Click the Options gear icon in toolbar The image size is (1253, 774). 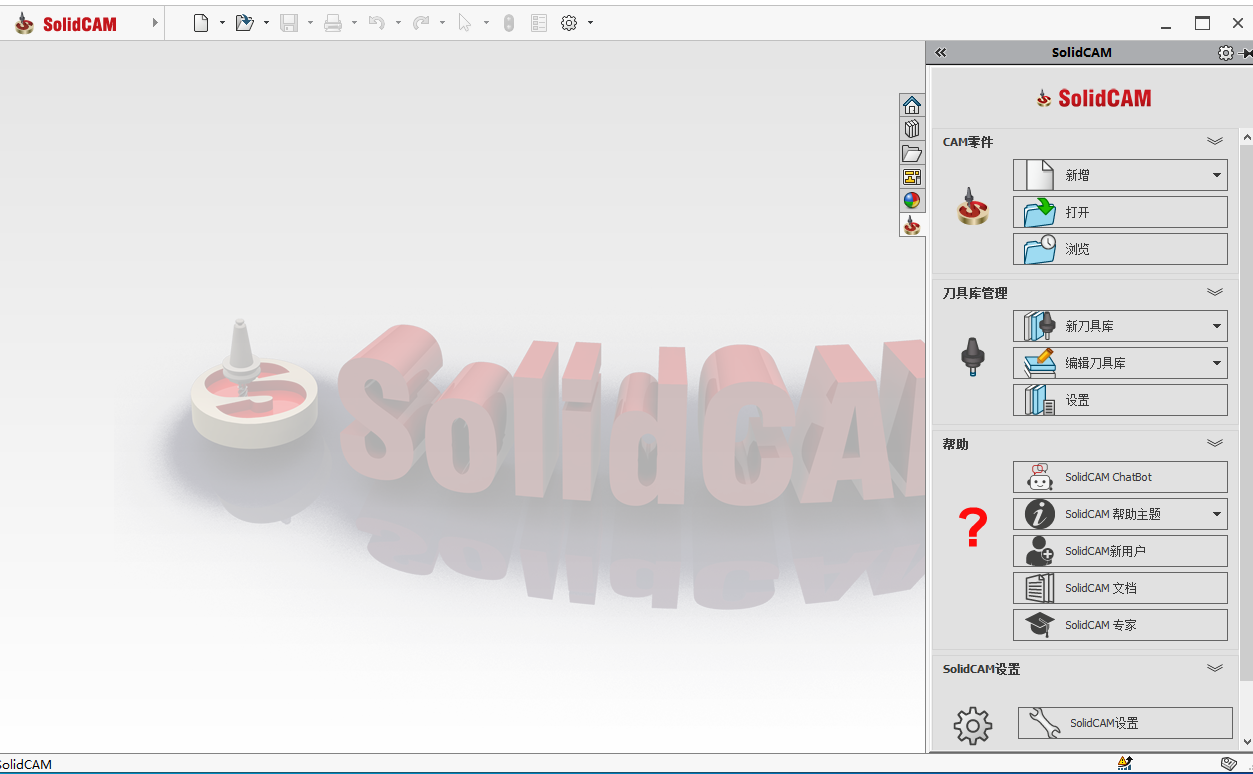coord(569,23)
